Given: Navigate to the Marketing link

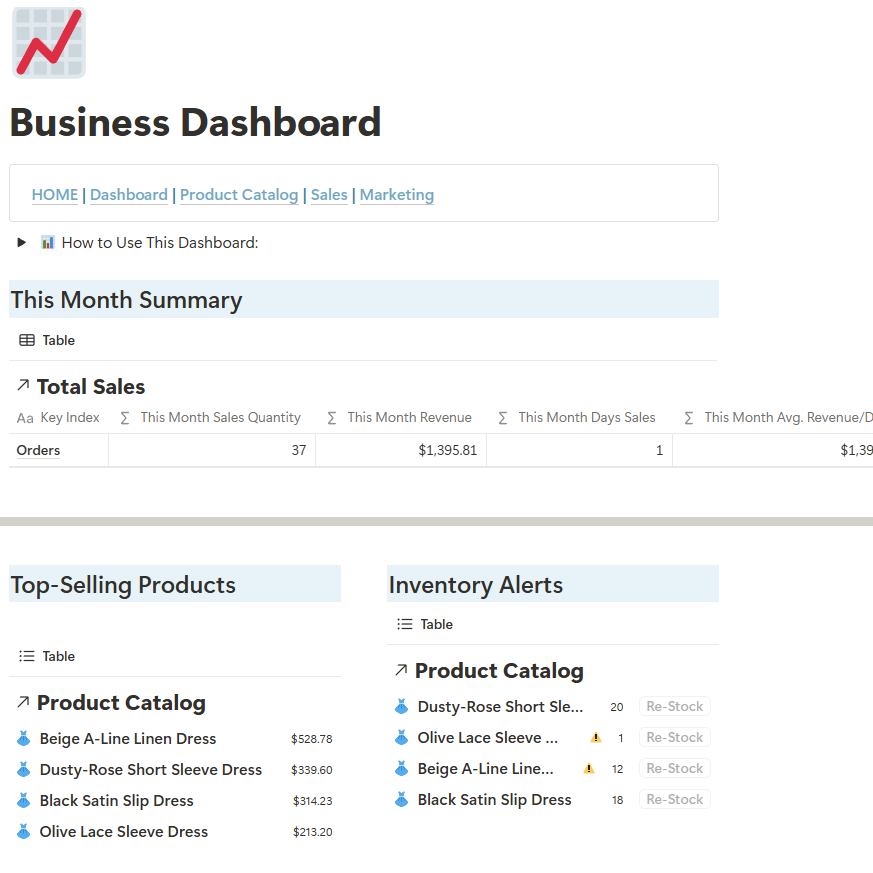Looking at the screenshot, I should click(396, 195).
